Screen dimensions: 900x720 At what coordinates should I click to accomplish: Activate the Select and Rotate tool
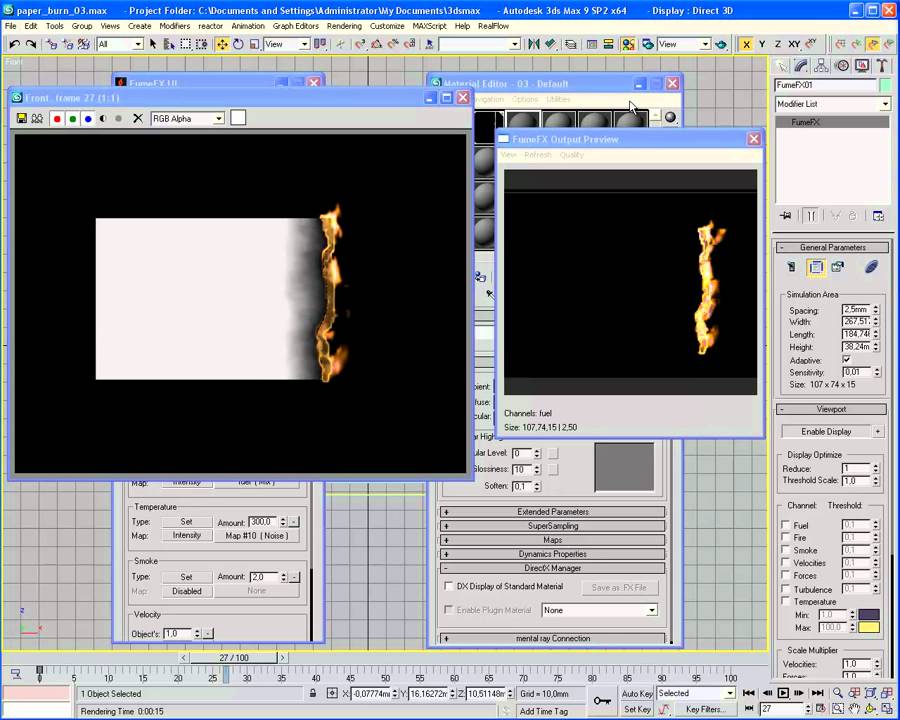click(238, 44)
